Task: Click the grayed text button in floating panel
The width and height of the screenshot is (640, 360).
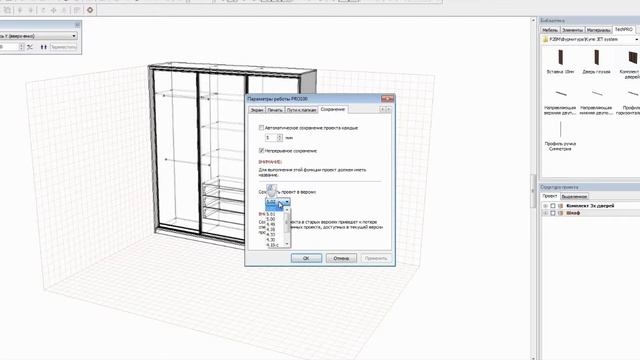Action: point(64,47)
